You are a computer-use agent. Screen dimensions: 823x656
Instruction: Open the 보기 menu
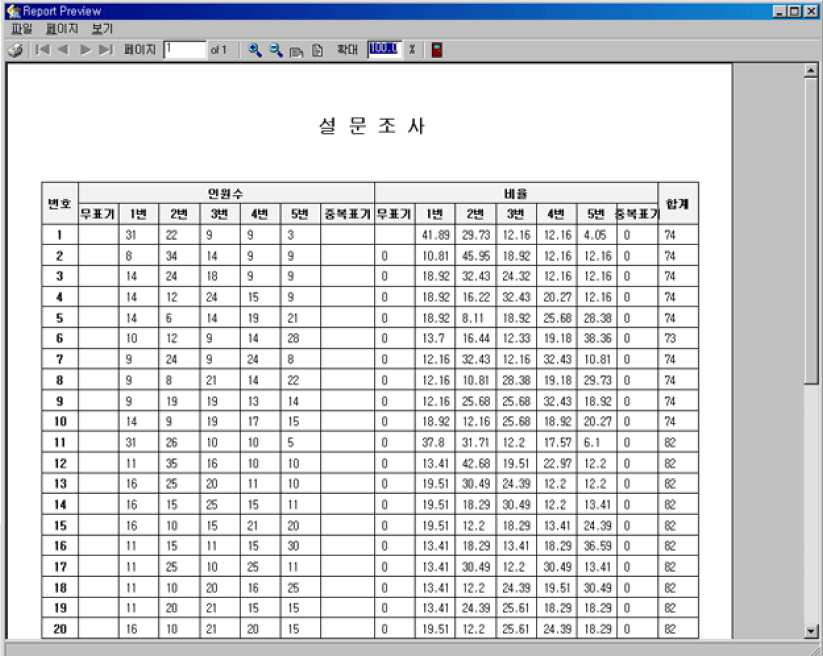(102, 29)
